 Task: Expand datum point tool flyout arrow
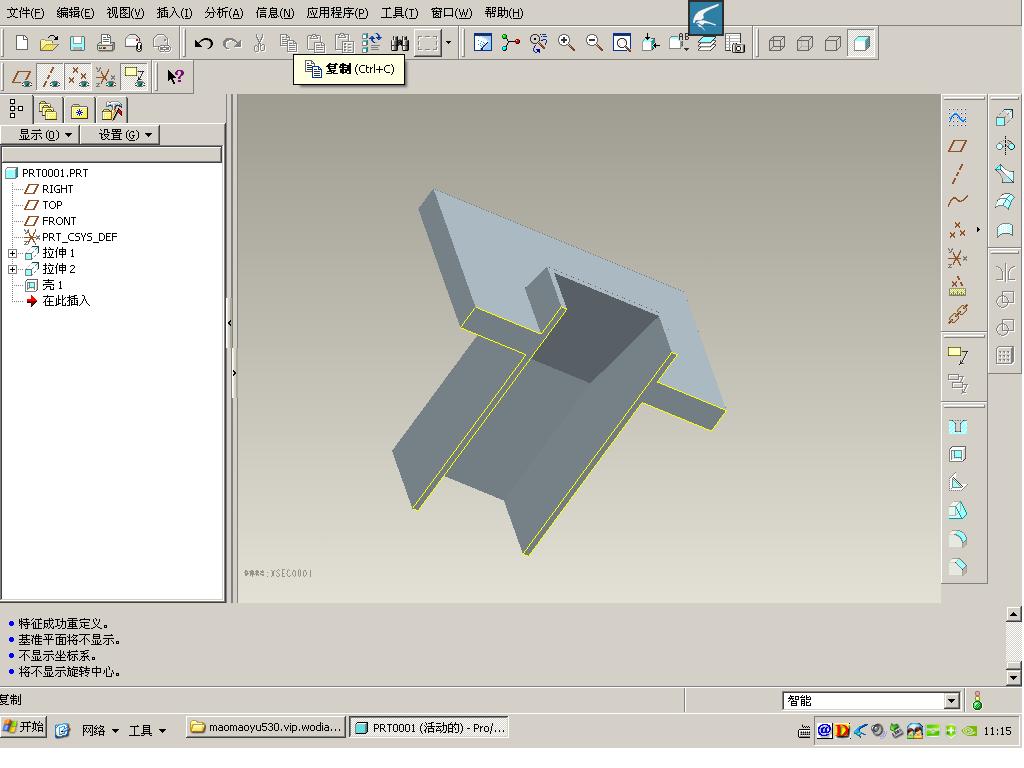pyautogui.click(x=978, y=230)
